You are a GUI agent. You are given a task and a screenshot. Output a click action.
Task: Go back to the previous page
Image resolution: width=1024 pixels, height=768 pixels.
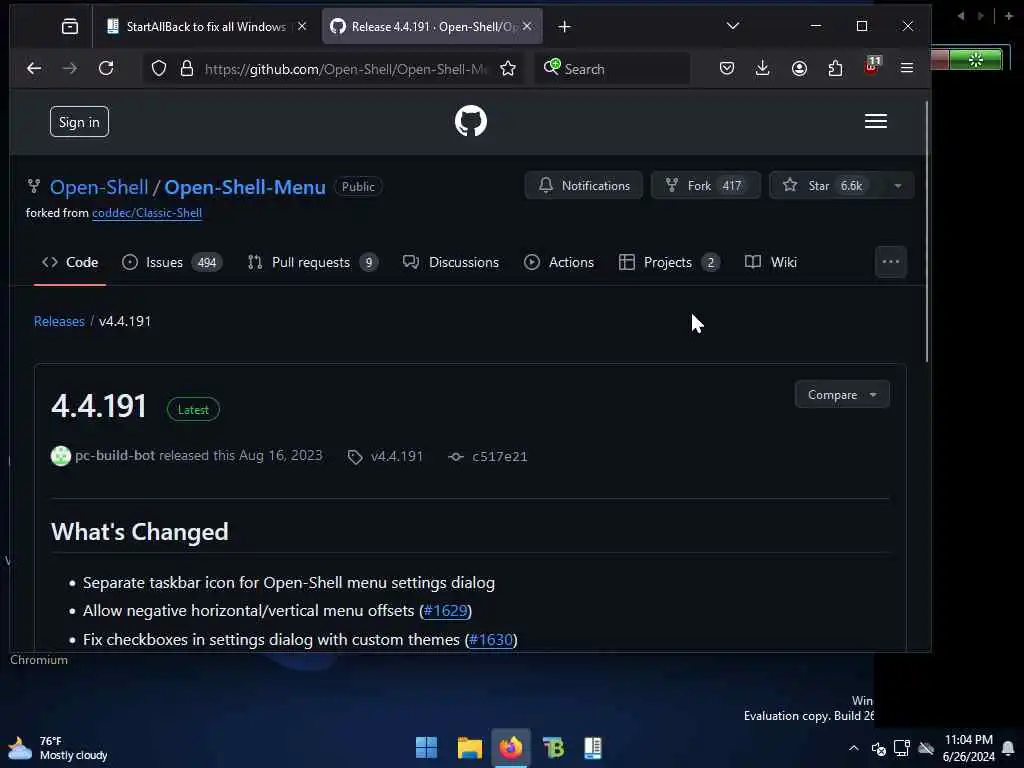click(34, 68)
